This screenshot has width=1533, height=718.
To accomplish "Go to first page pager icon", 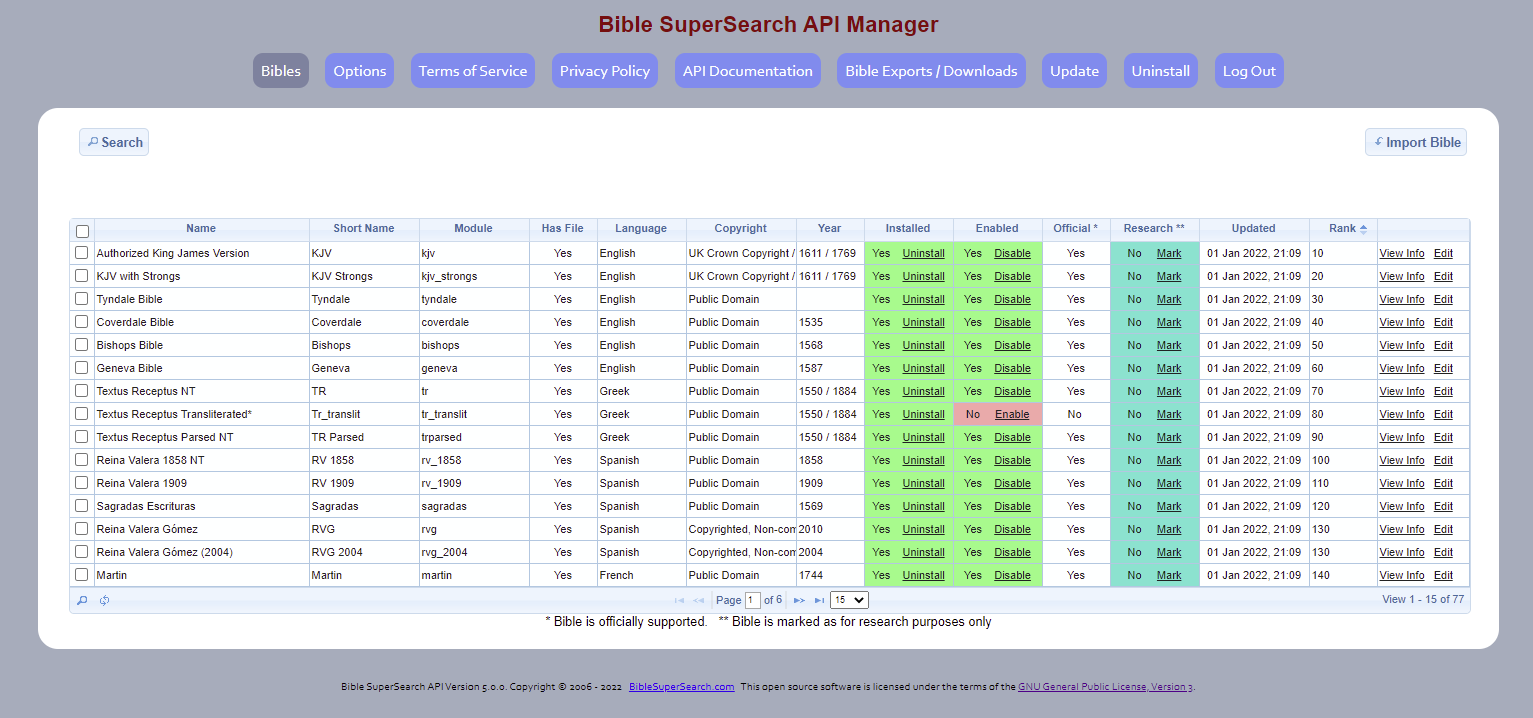I will click(x=679, y=600).
